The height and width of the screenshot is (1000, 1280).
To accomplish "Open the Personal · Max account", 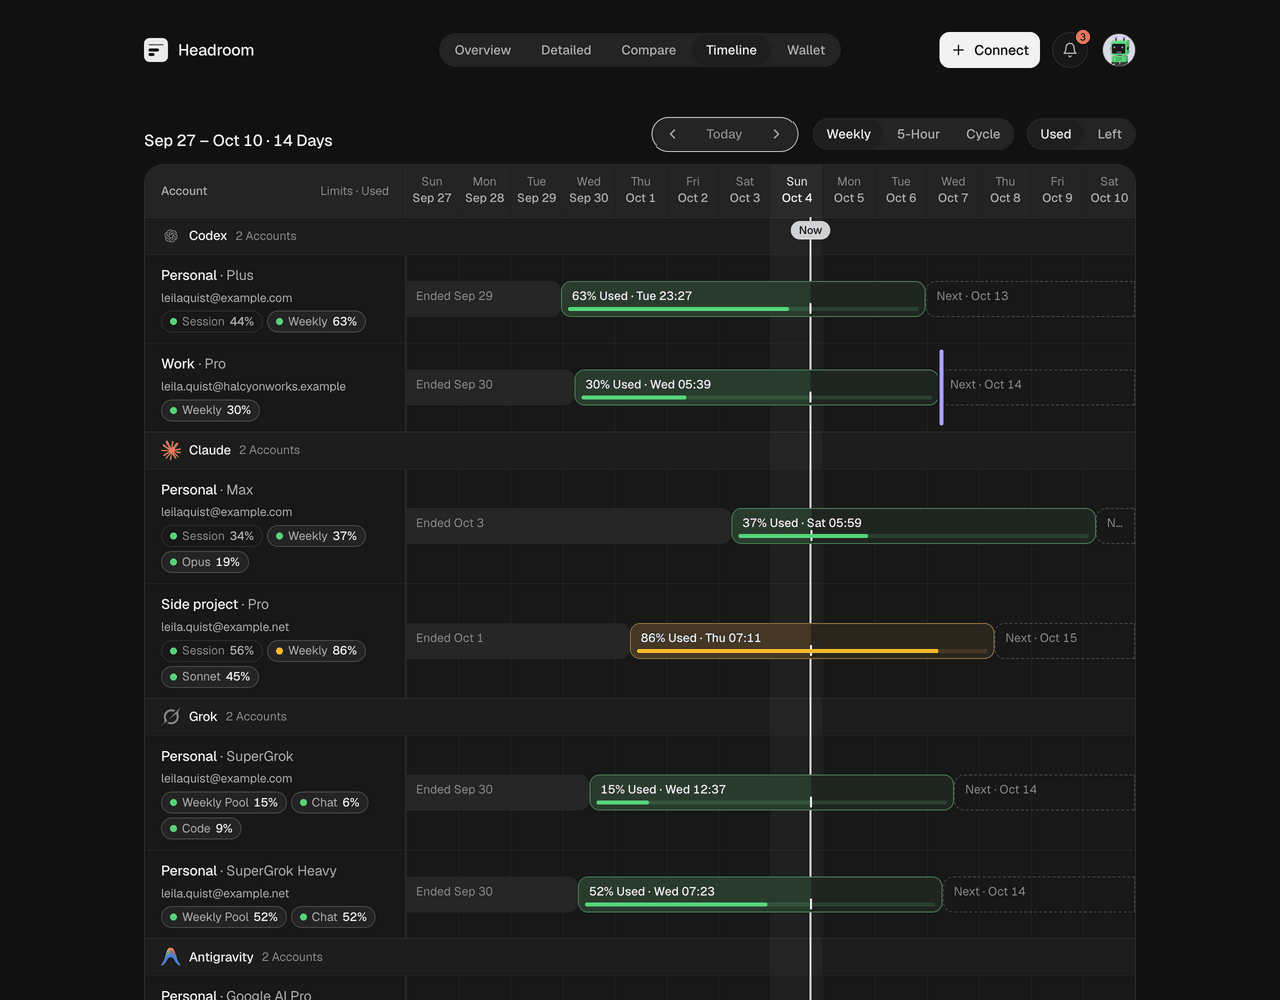I will click(207, 490).
